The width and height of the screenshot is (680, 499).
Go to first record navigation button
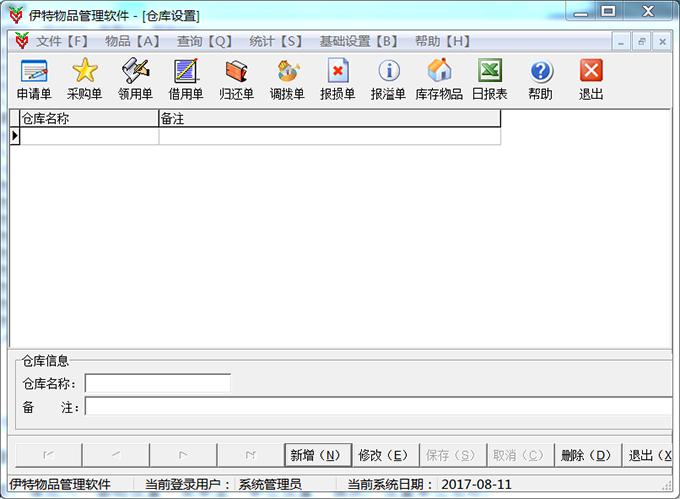tap(49, 455)
